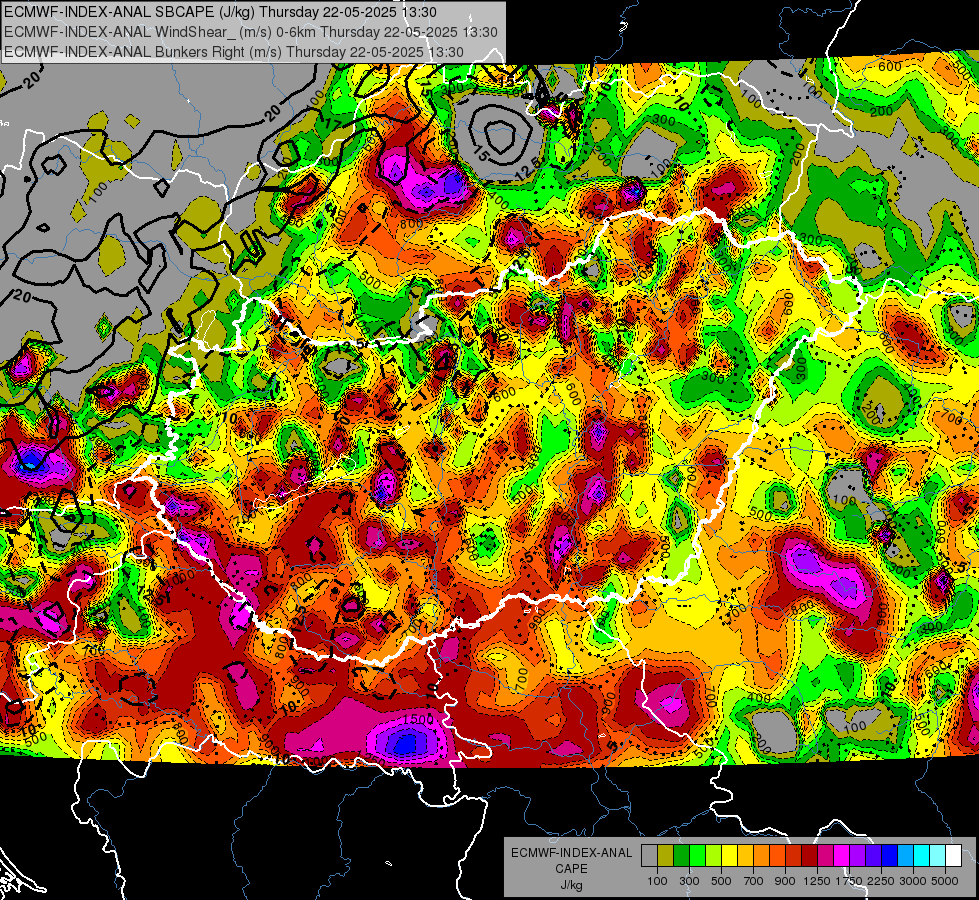
Task: Click the 1500 contour label on the map
Action: (x=418, y=720)
